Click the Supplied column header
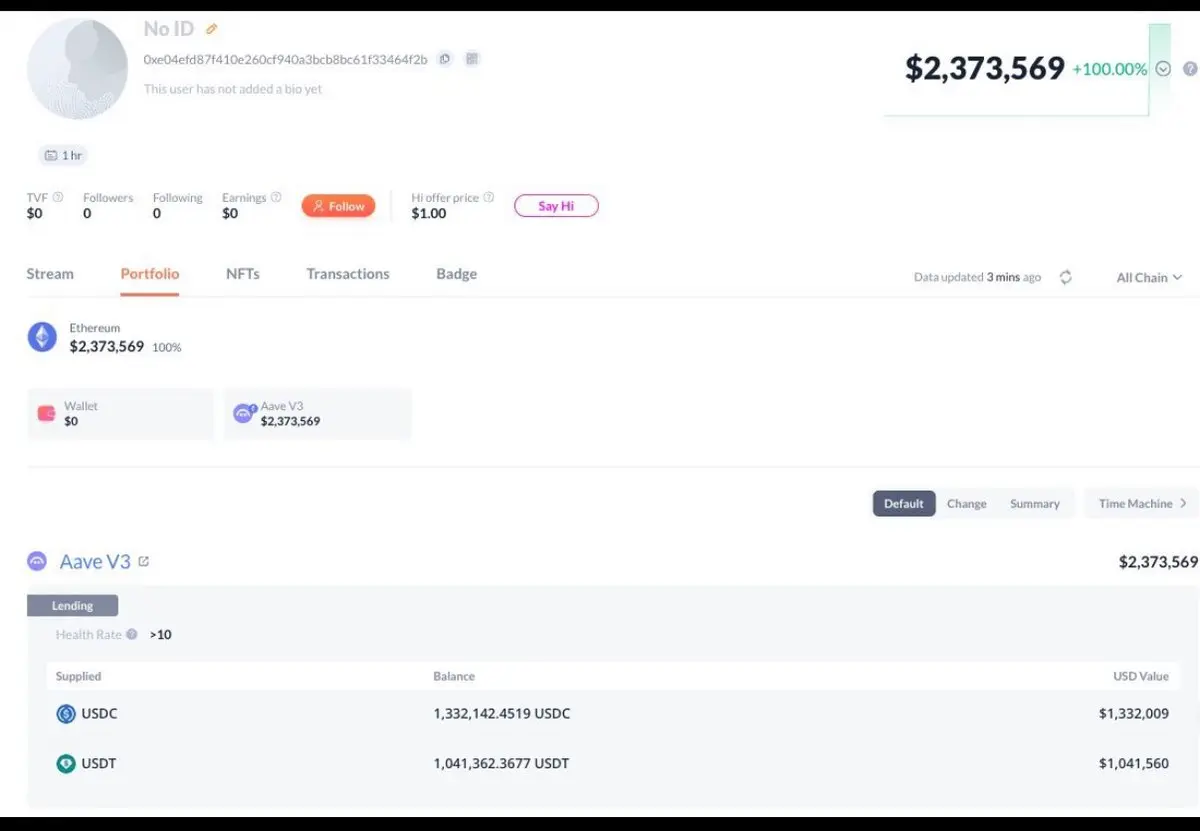 pyautogui.click(x=79, y=676)
